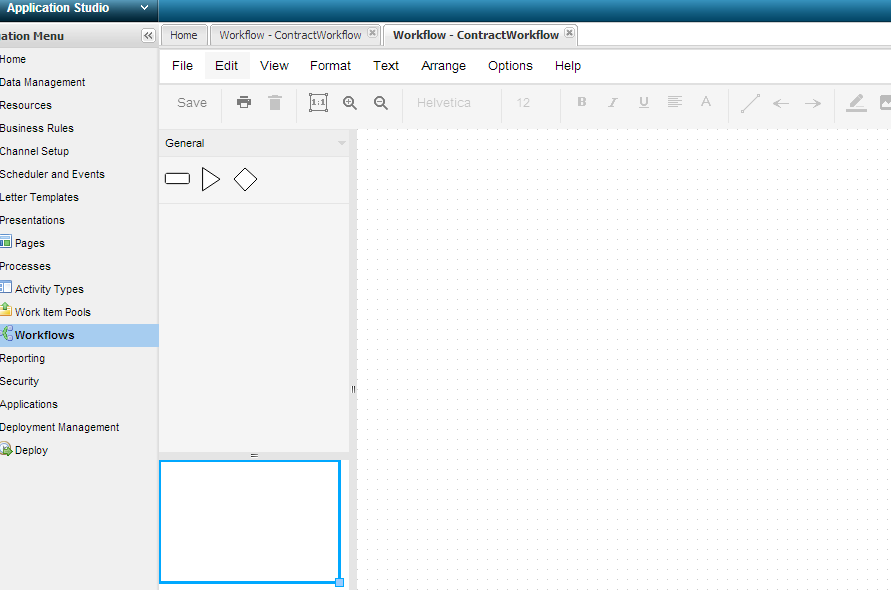Click the horizontal outline splitter handle
Image resolution: width=891 pixels, height=590 pixels.
(x=254, y=455)
